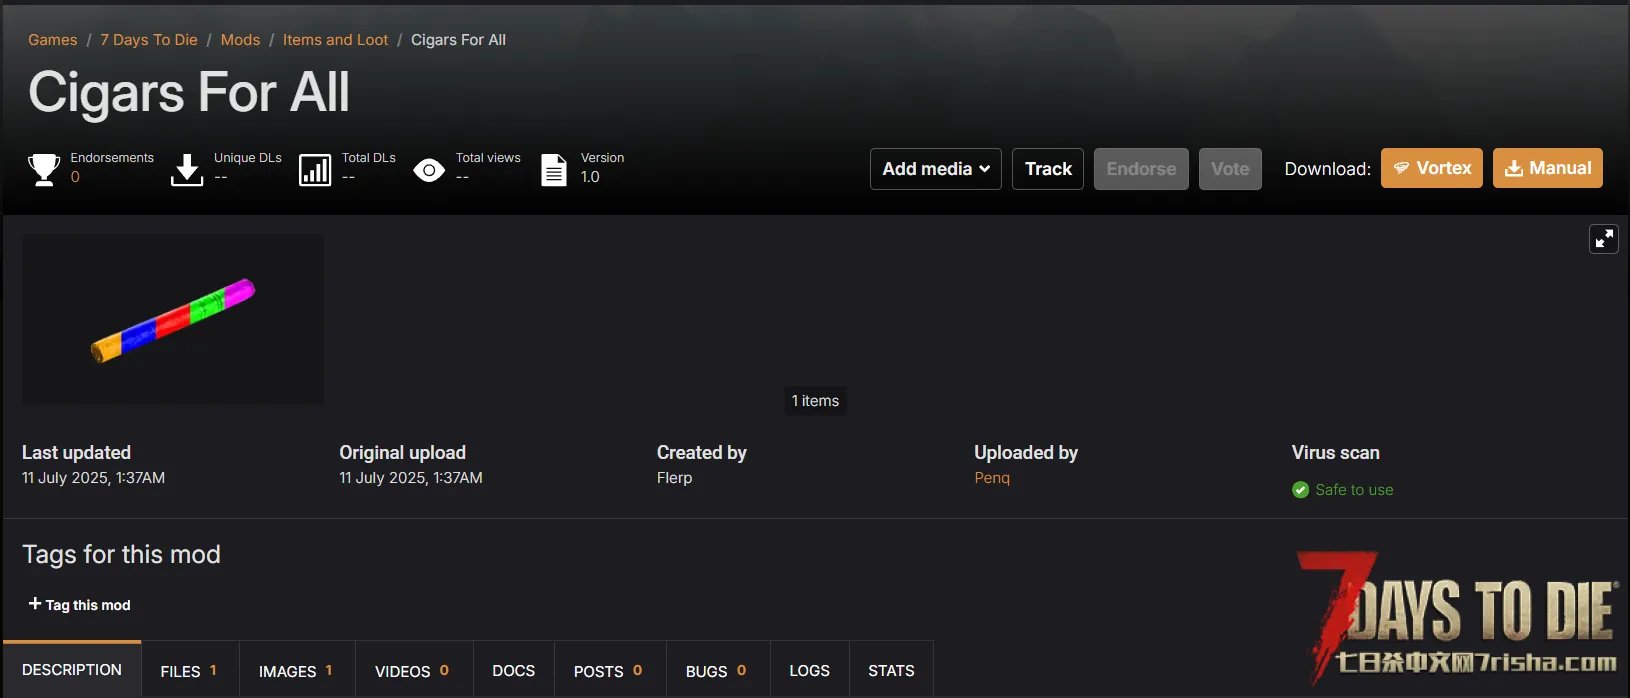Download via the Manual button
The height and width of the screenshot is (698, 1630).
(1548, 168)
